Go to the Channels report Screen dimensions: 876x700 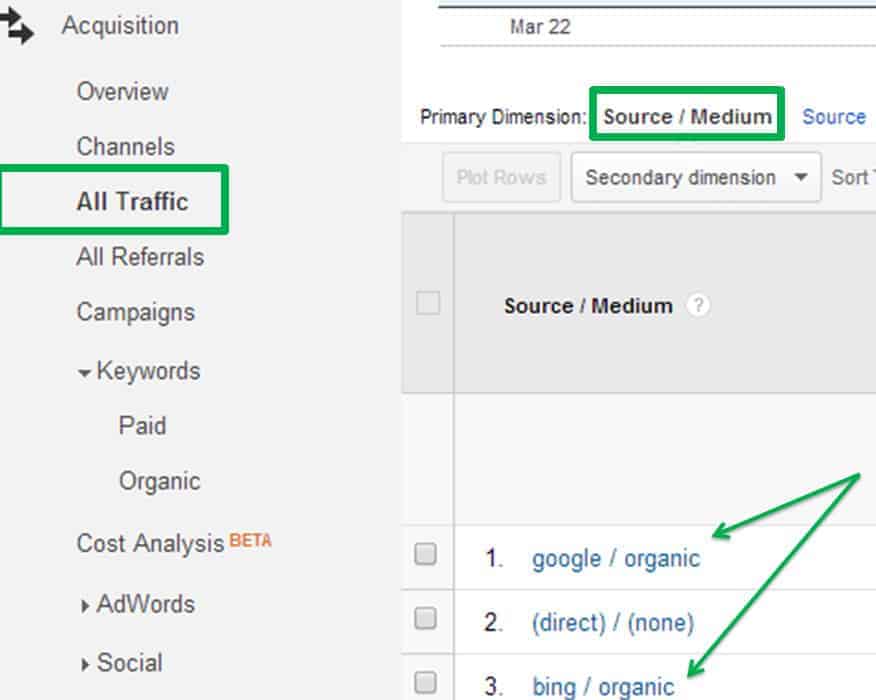tap(126, 146)
